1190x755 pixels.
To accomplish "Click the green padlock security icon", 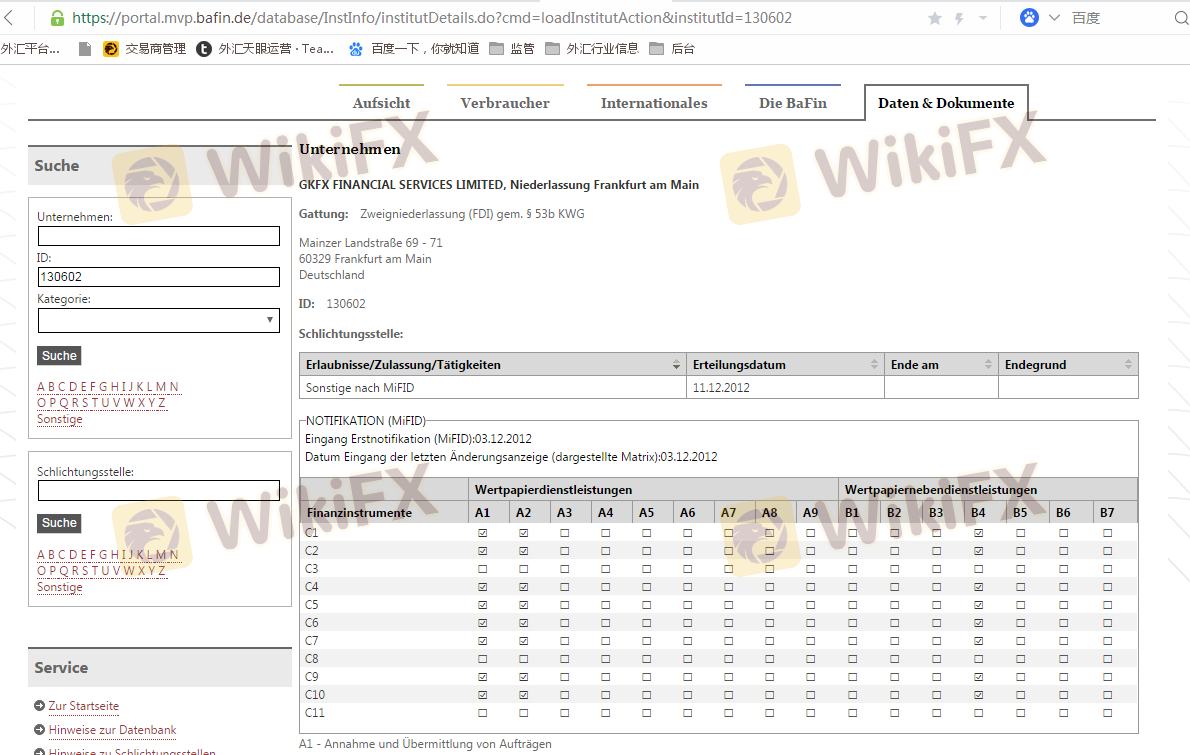I will point(57,18).
